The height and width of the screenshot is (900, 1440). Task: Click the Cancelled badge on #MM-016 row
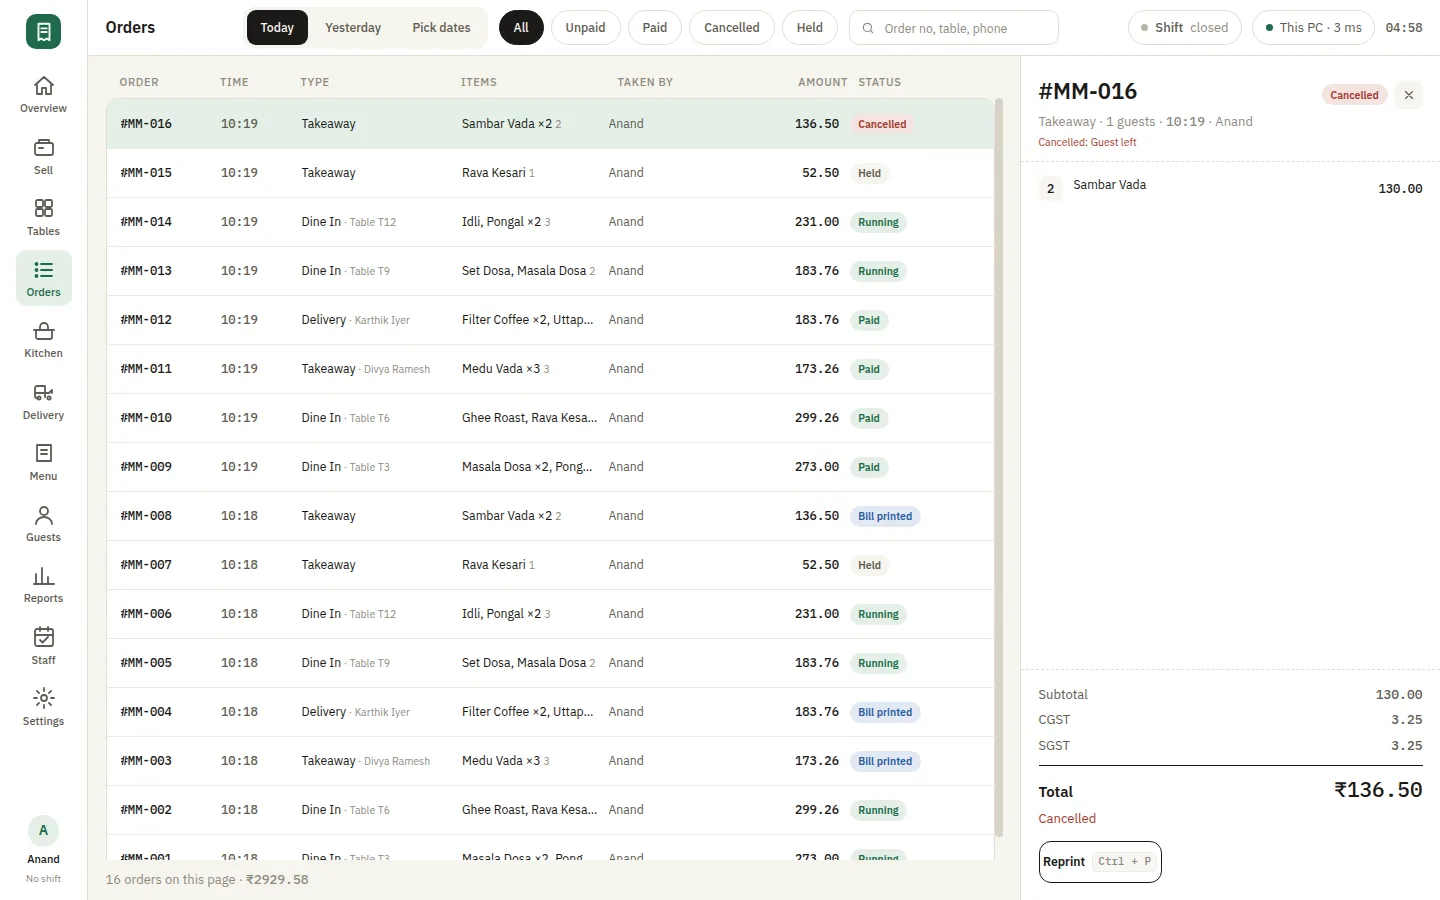tap(882, 124)
